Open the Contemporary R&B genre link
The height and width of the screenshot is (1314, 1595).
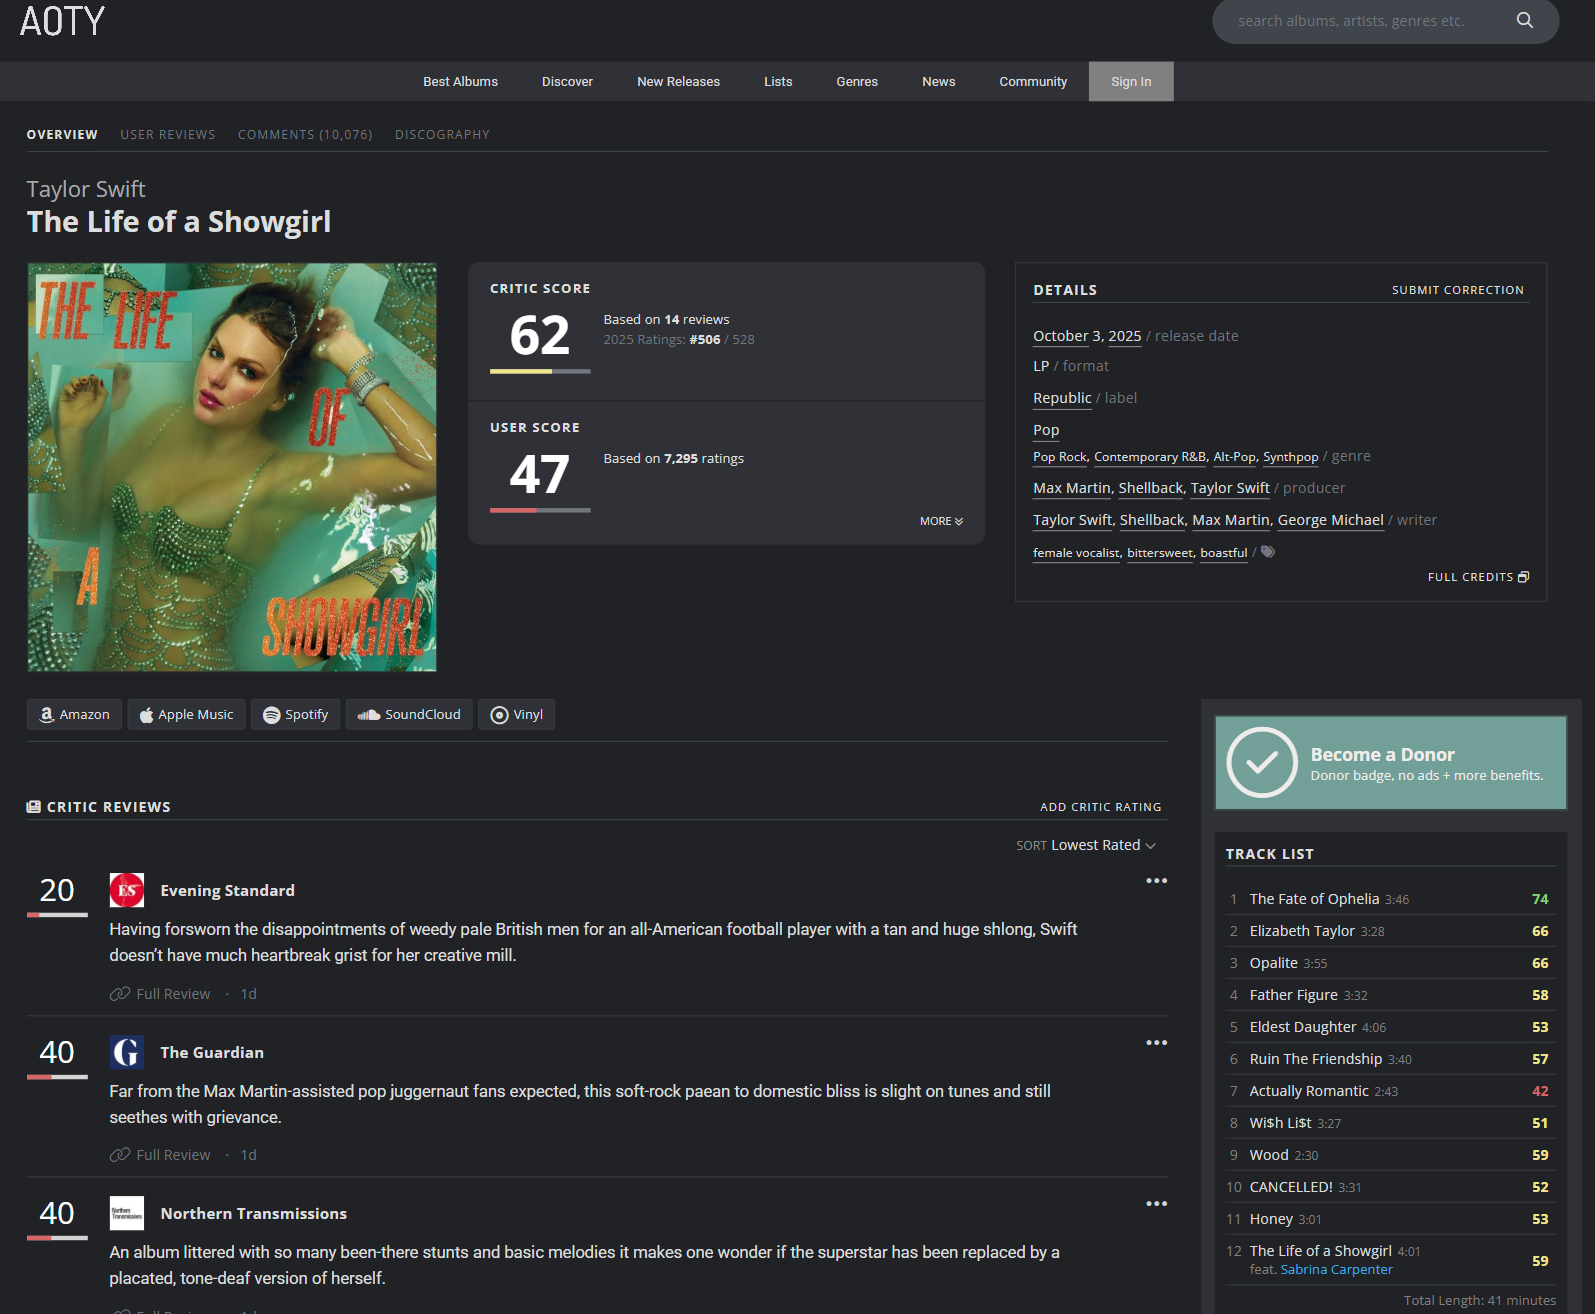[1150, 457]
